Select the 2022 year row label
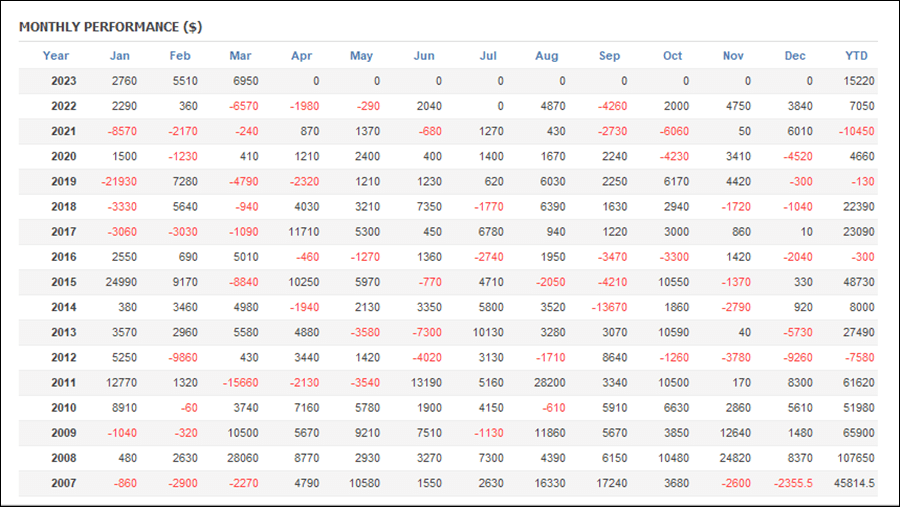Viewport: 900px width, 507px height. pyautogui.click(x=64, y=106)
